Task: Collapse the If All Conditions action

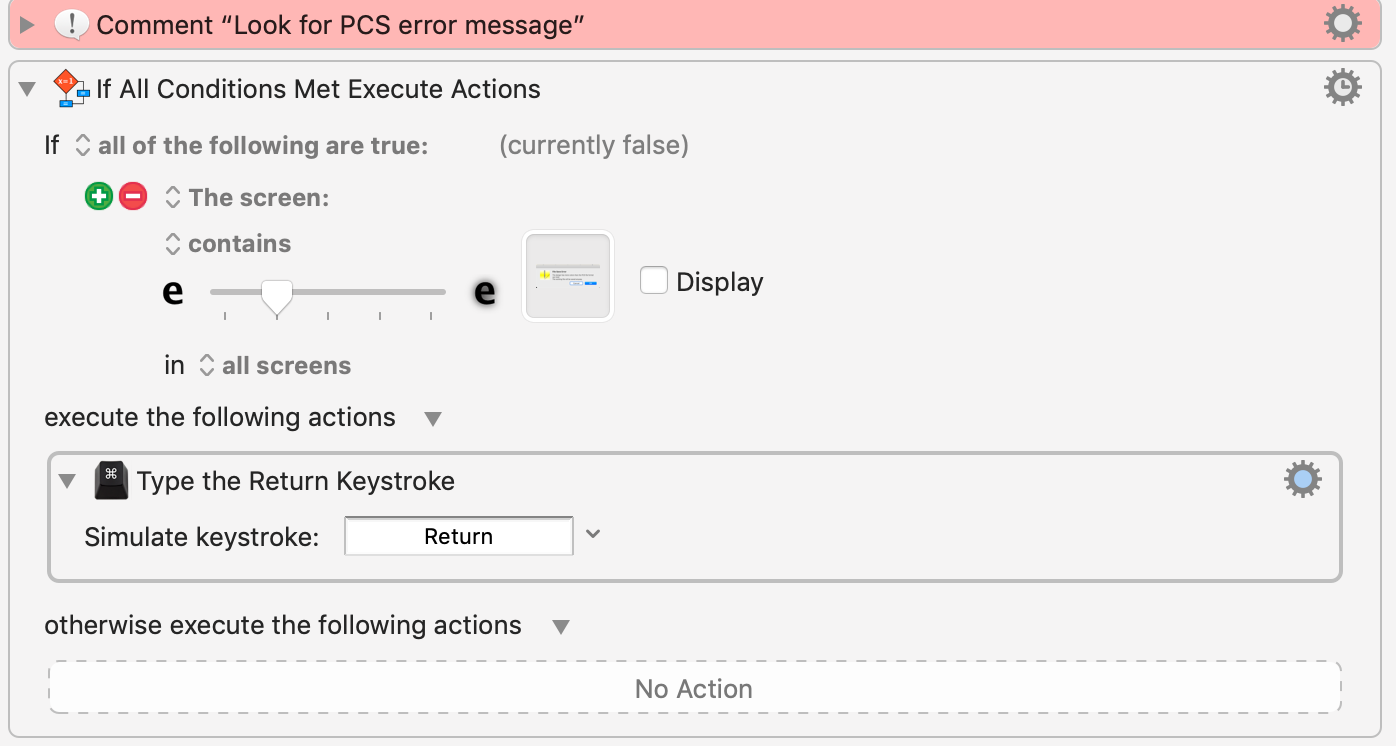Action: (x=27, y=89)
